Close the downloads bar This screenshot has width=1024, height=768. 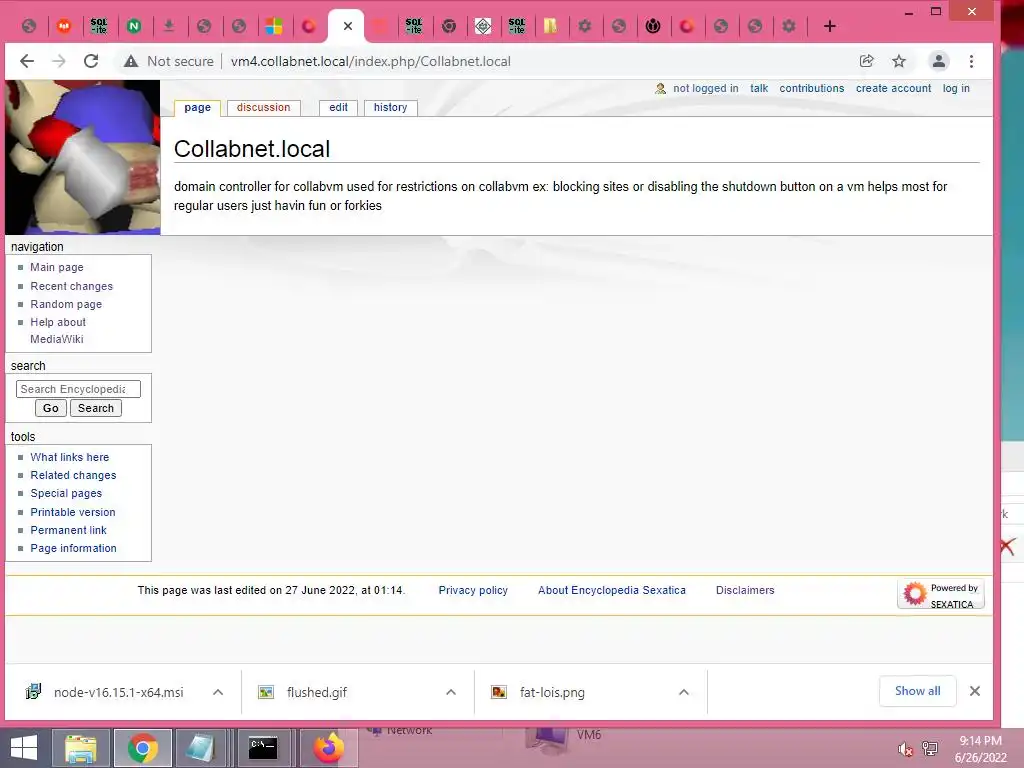[975, 691]
